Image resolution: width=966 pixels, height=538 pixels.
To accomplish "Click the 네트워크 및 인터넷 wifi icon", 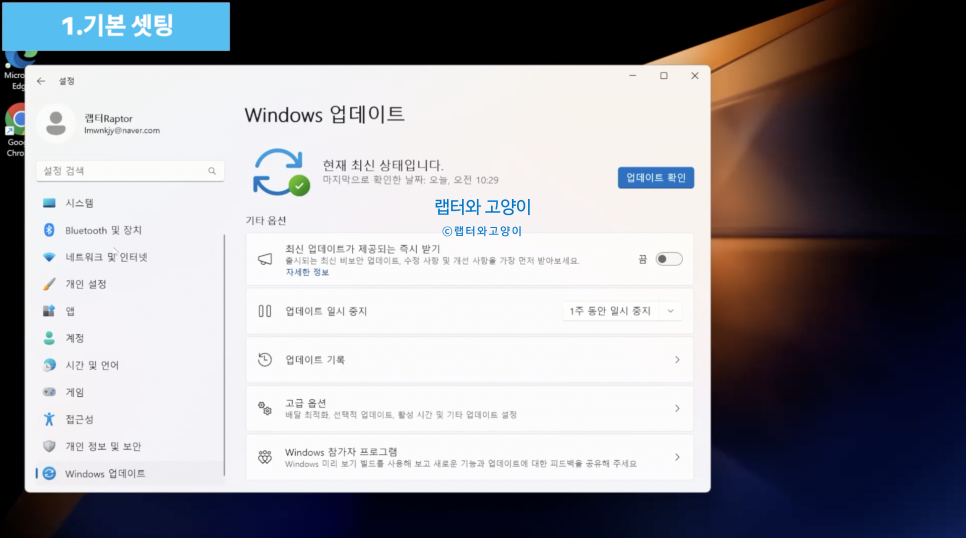I will [x=49, y=257].
